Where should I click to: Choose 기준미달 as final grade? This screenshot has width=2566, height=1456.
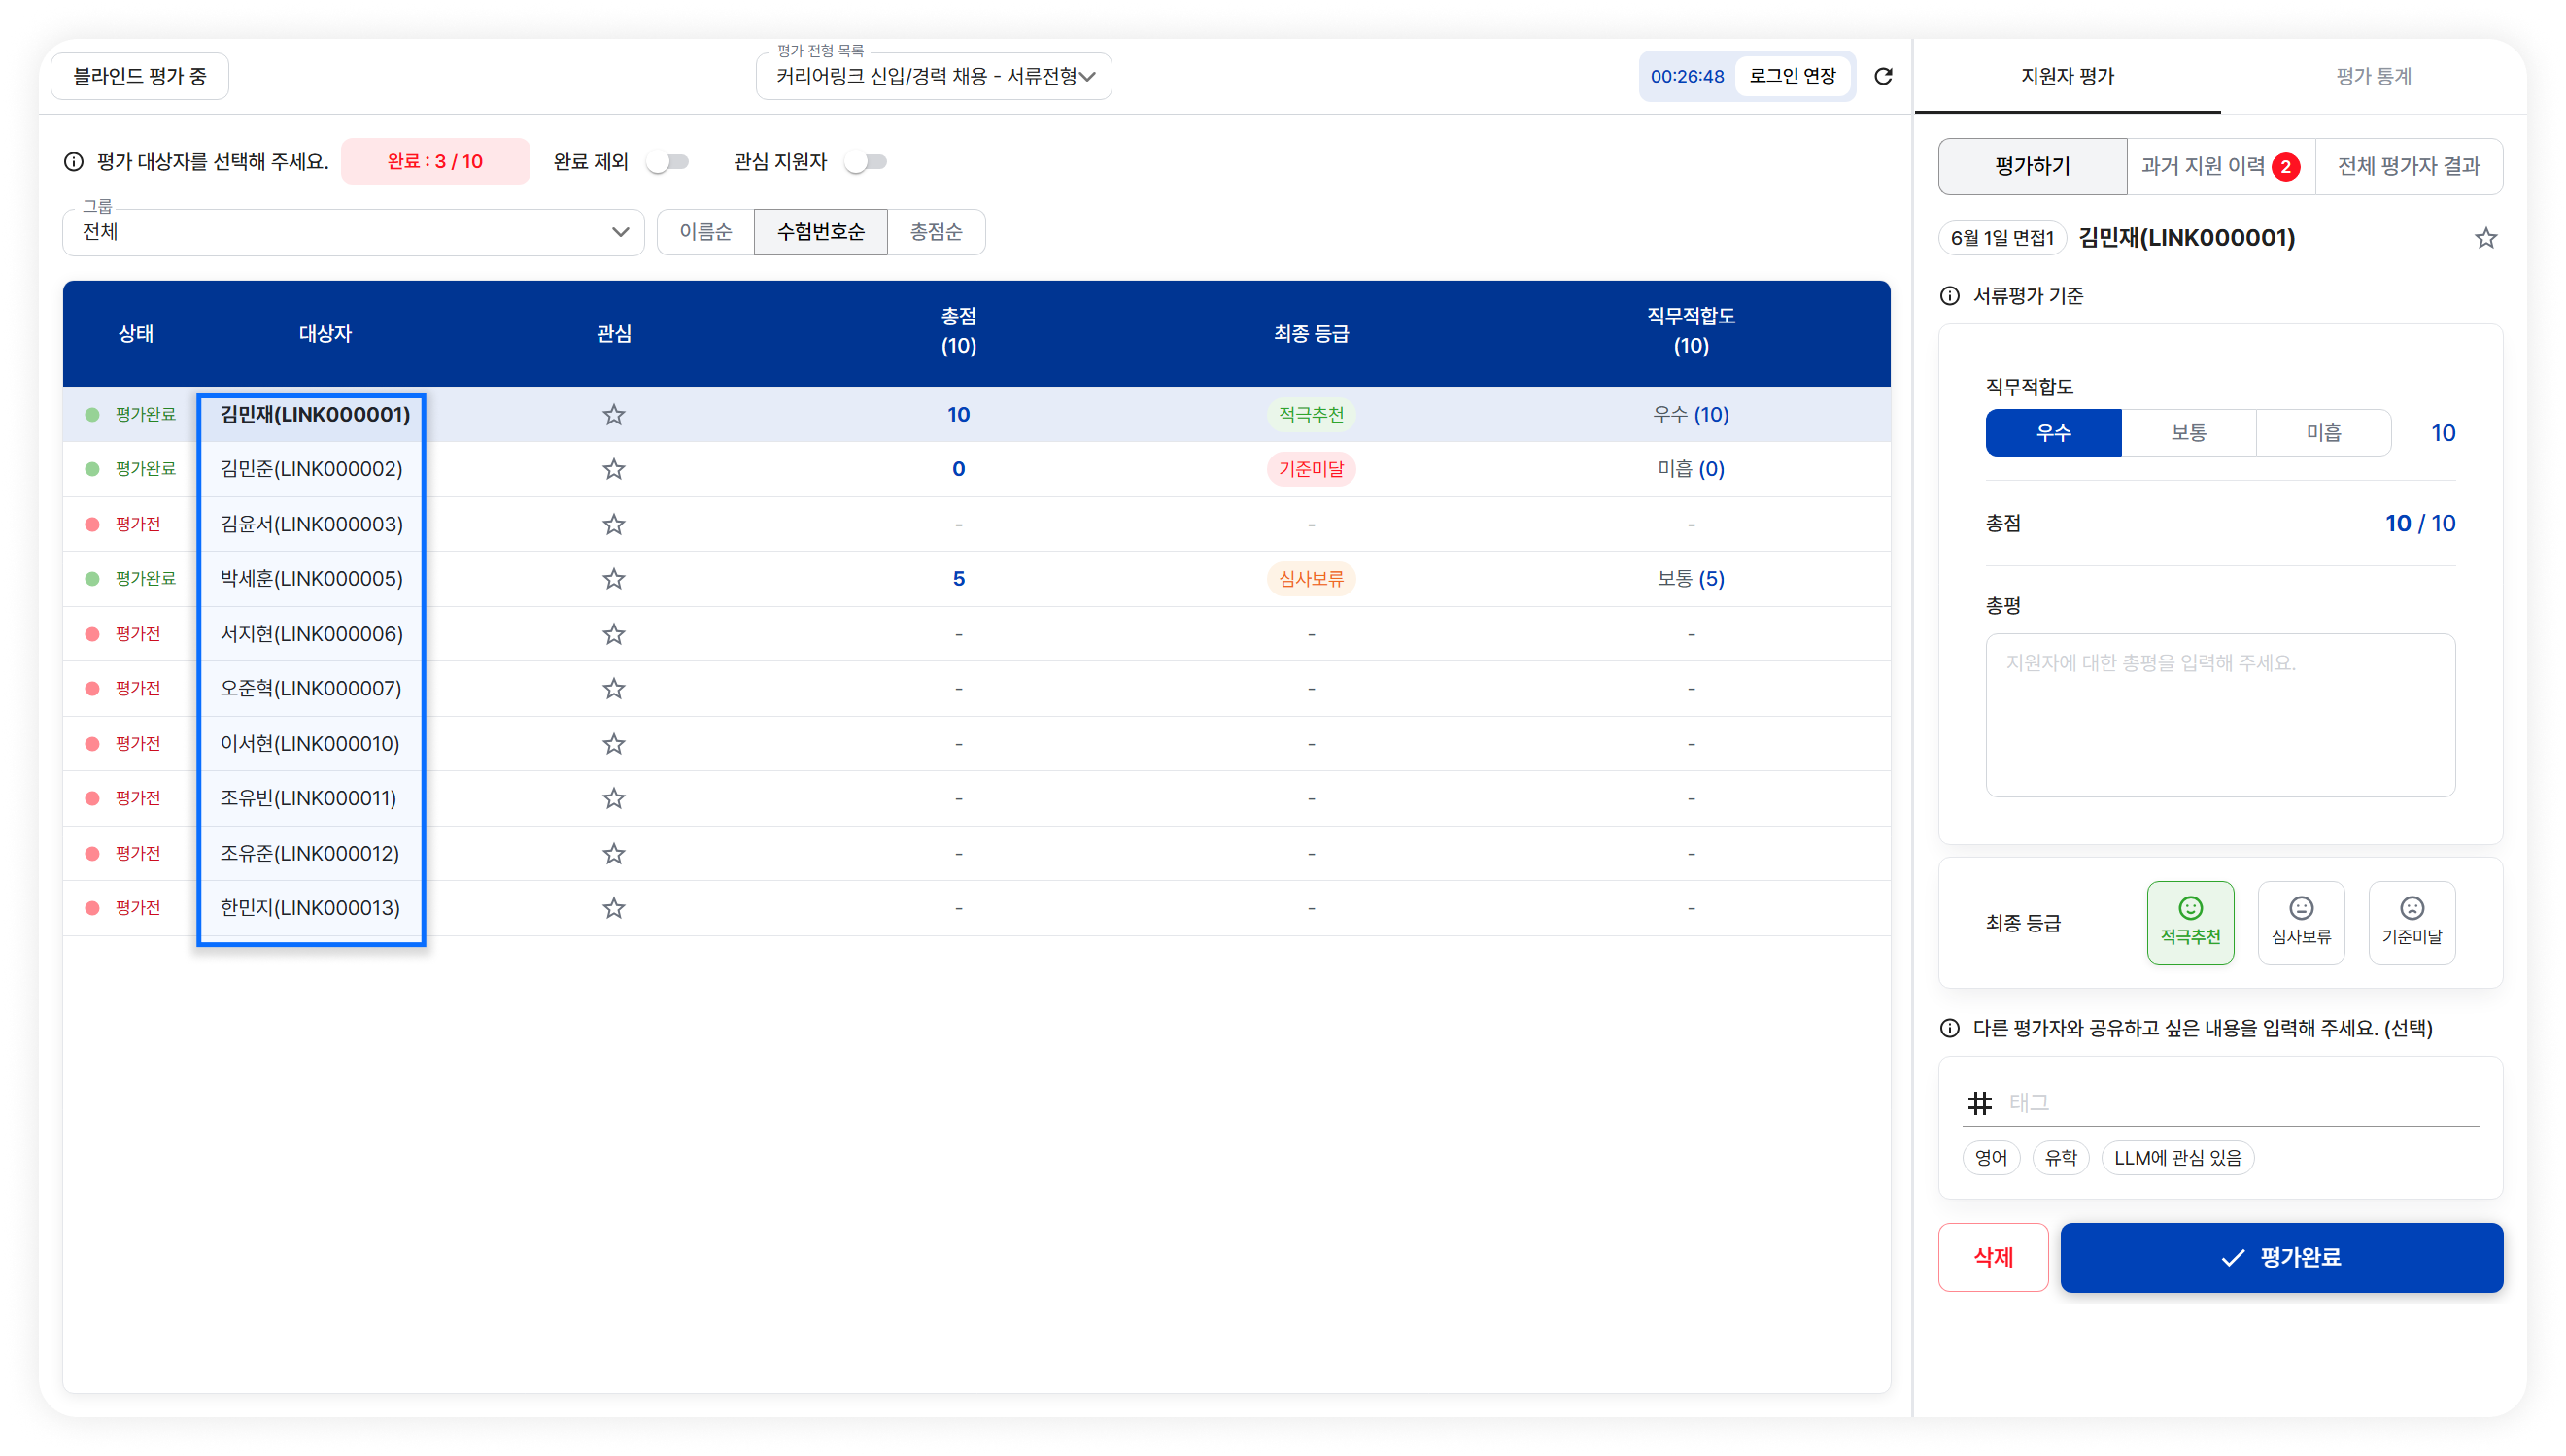2412,922
